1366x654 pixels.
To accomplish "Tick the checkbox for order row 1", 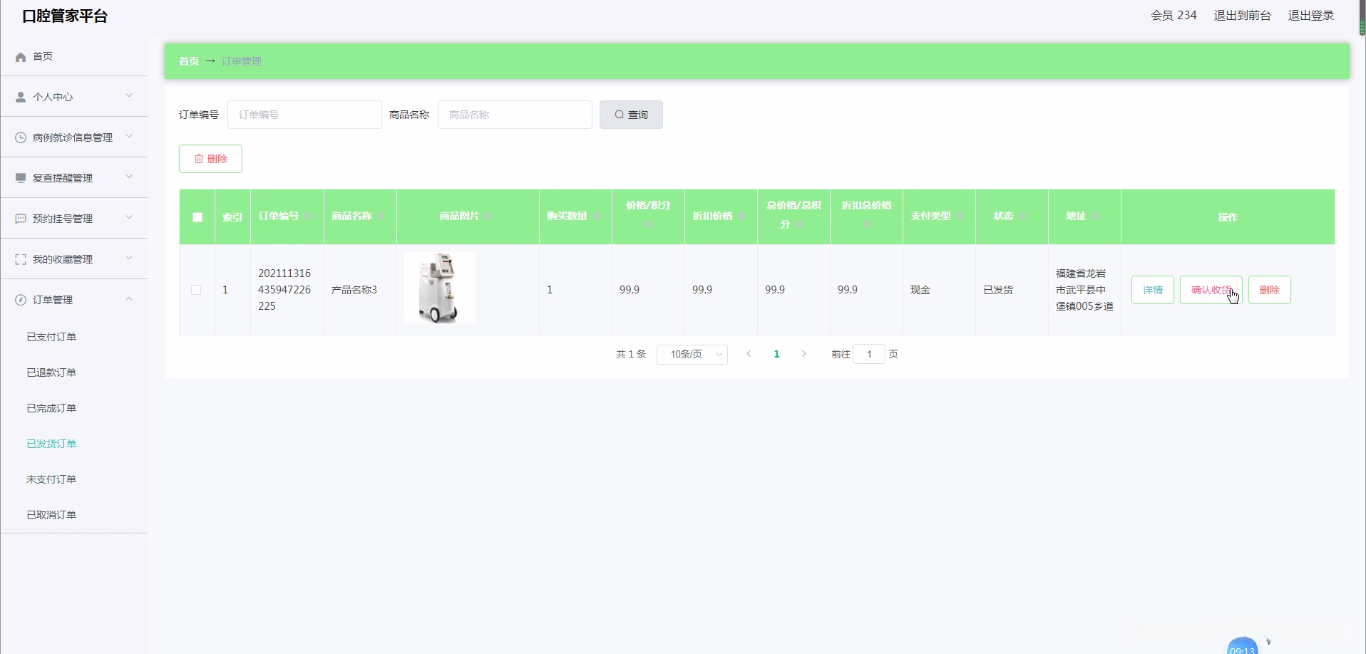I will [x=196, y=290].
